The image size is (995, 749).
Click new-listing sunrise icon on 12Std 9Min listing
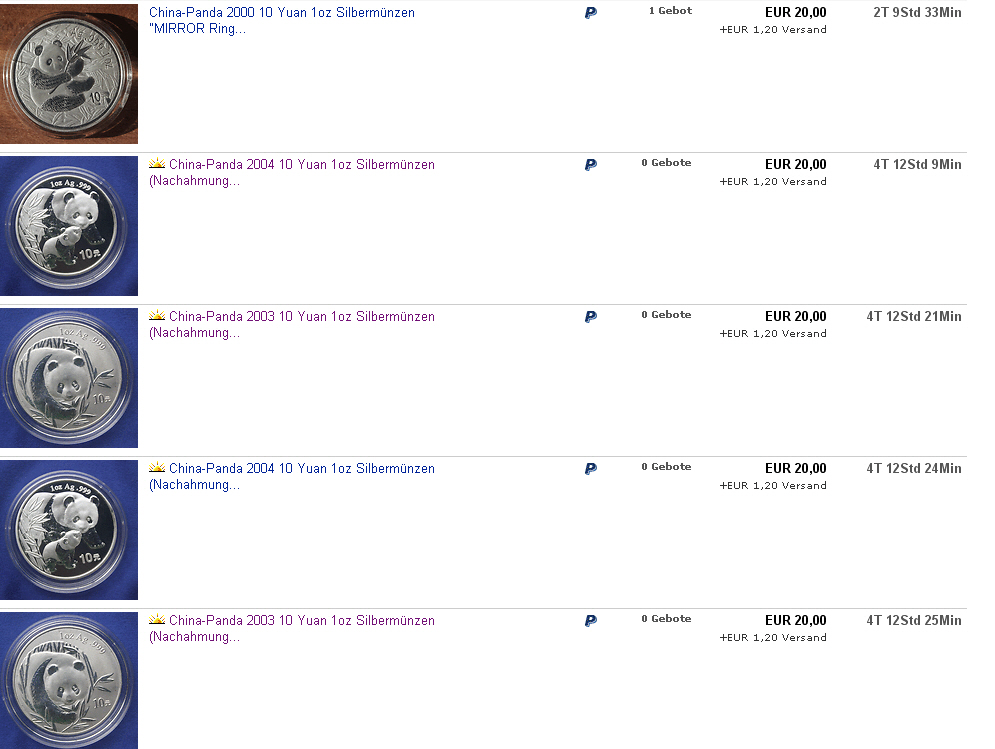[157, 164]
